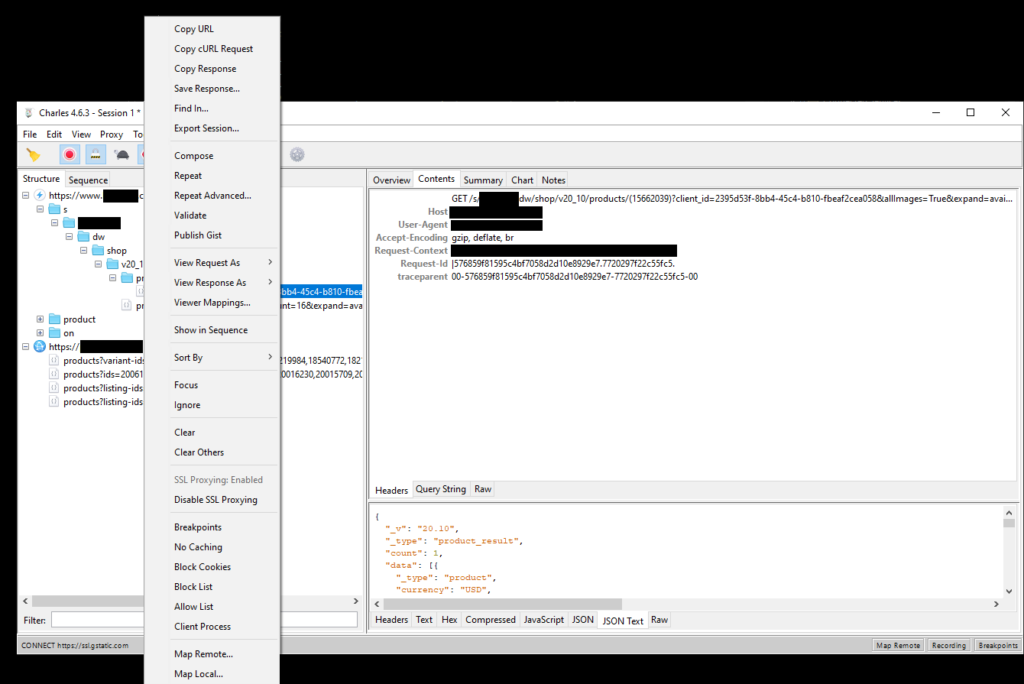Toggle the turtle Throttling icon
The width and height of the screenshot is (1024, 684).
(x=121, y=155)
